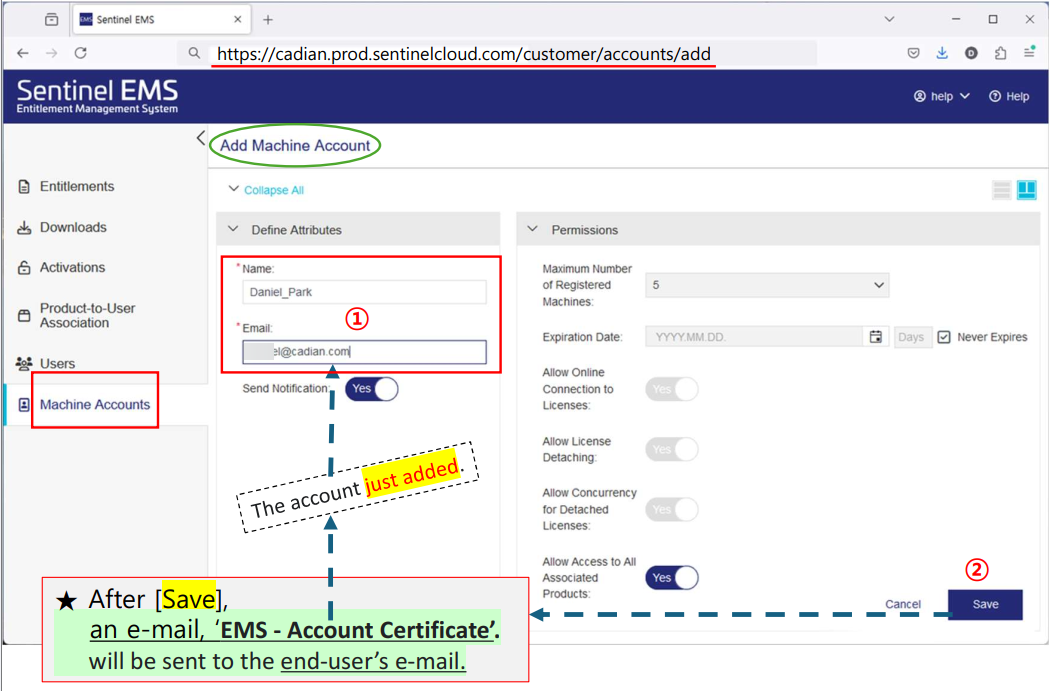Collapse the left sidebar with the arrow
This screenshot has height=691, width=1052.
point(201,138)
